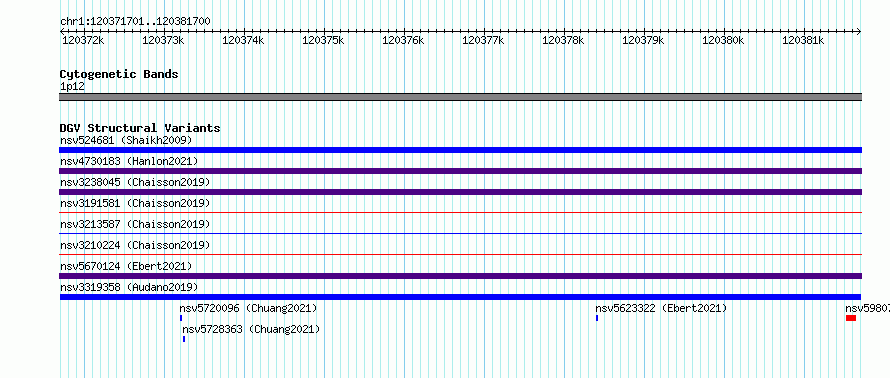The width and height of the screenshot is (890, 378).
Task: Click the 120379k ruler tick label
Action: tap(644, 40)
